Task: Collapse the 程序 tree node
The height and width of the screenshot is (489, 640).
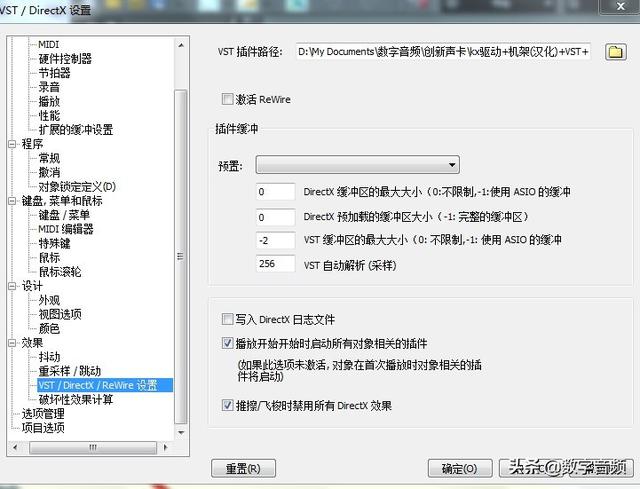Action: pyautogui.click(x=12, y=144)
